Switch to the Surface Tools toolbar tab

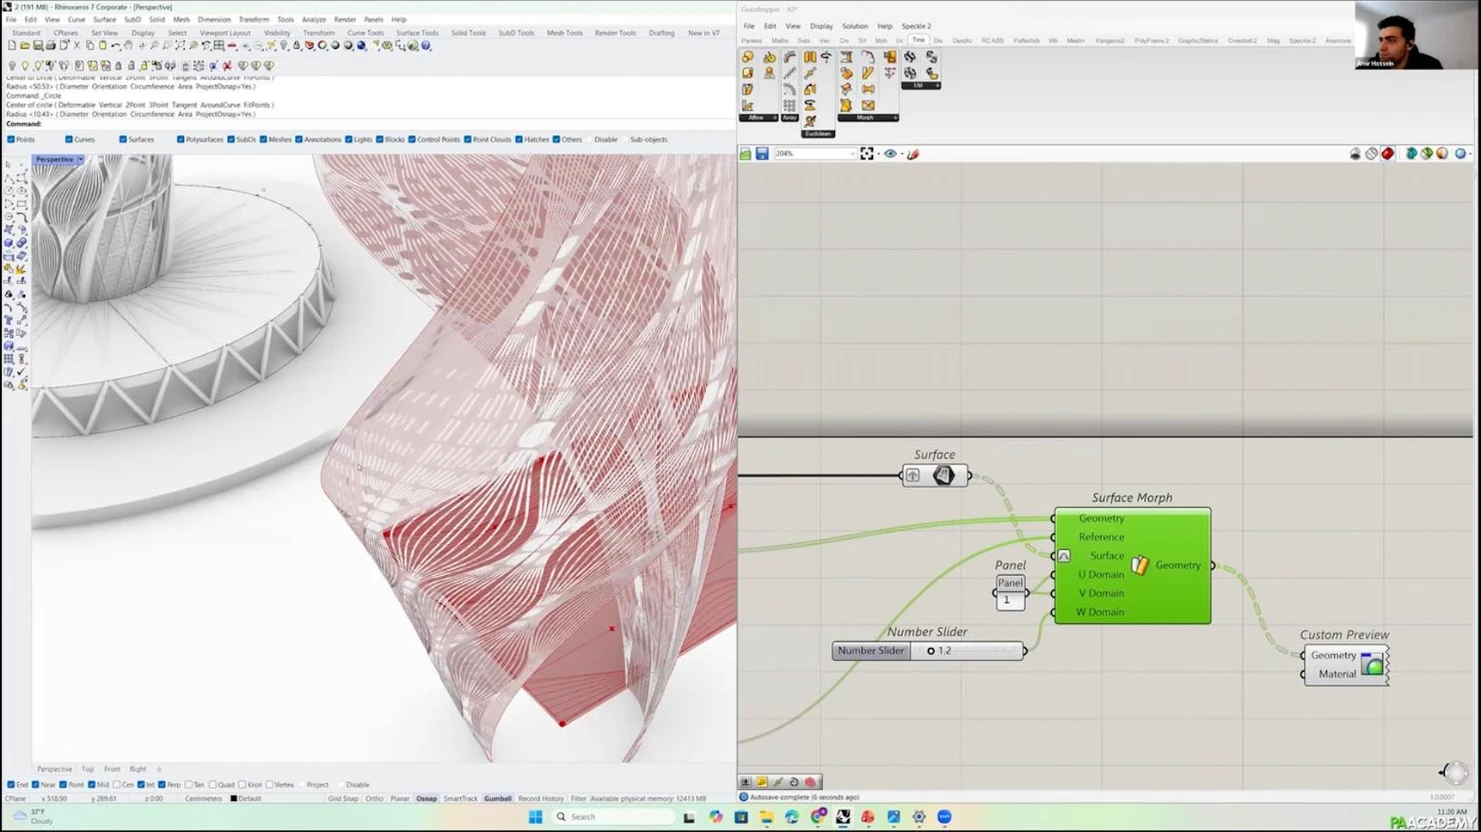(417, 33)
